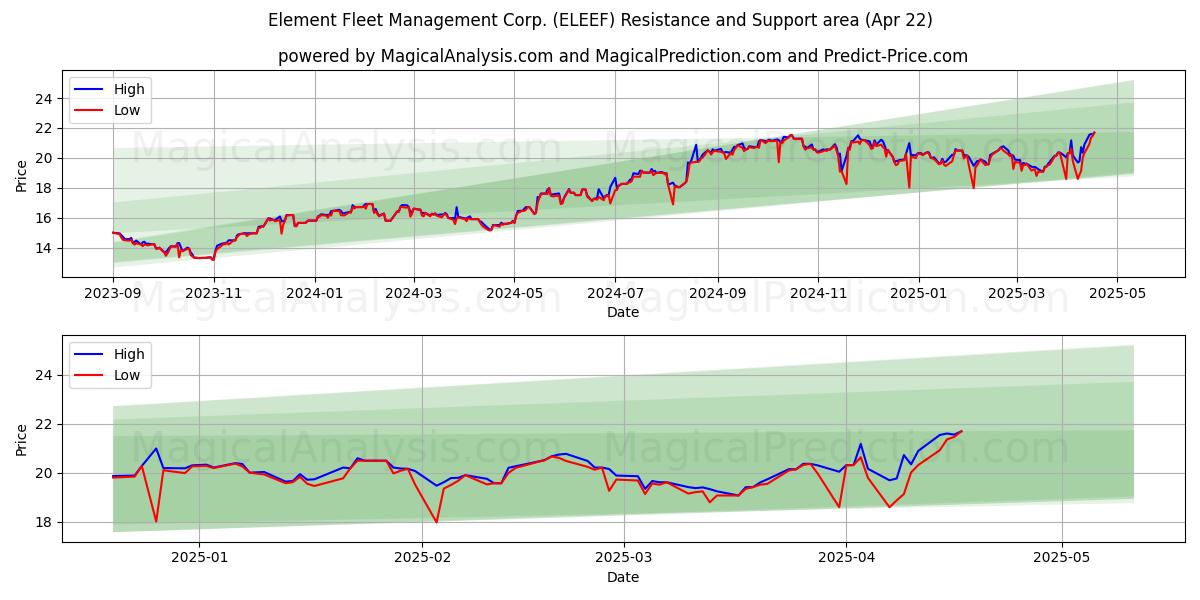Viewport: 1200px width, 600px height.
Task: Click the 2025-02 x-axis label in bottom chart
Action: [422, 559]
